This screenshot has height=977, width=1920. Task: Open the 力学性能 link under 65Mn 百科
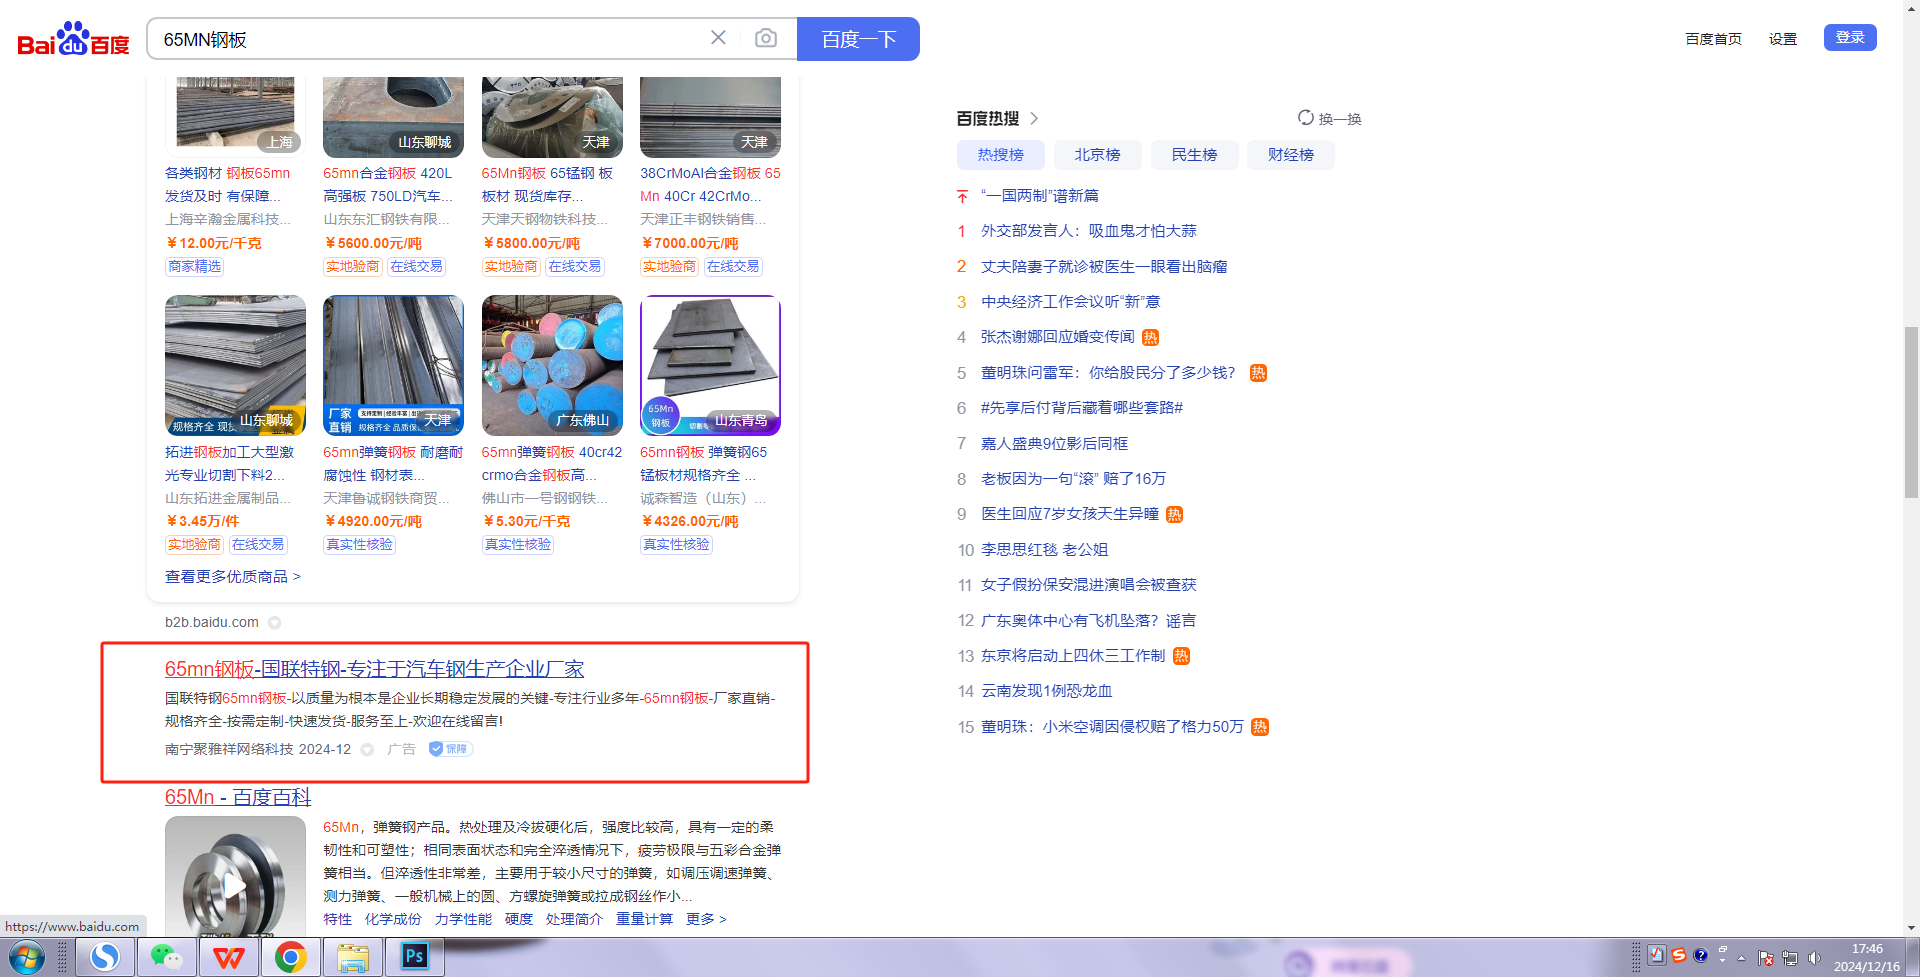[x=463, y=919]
